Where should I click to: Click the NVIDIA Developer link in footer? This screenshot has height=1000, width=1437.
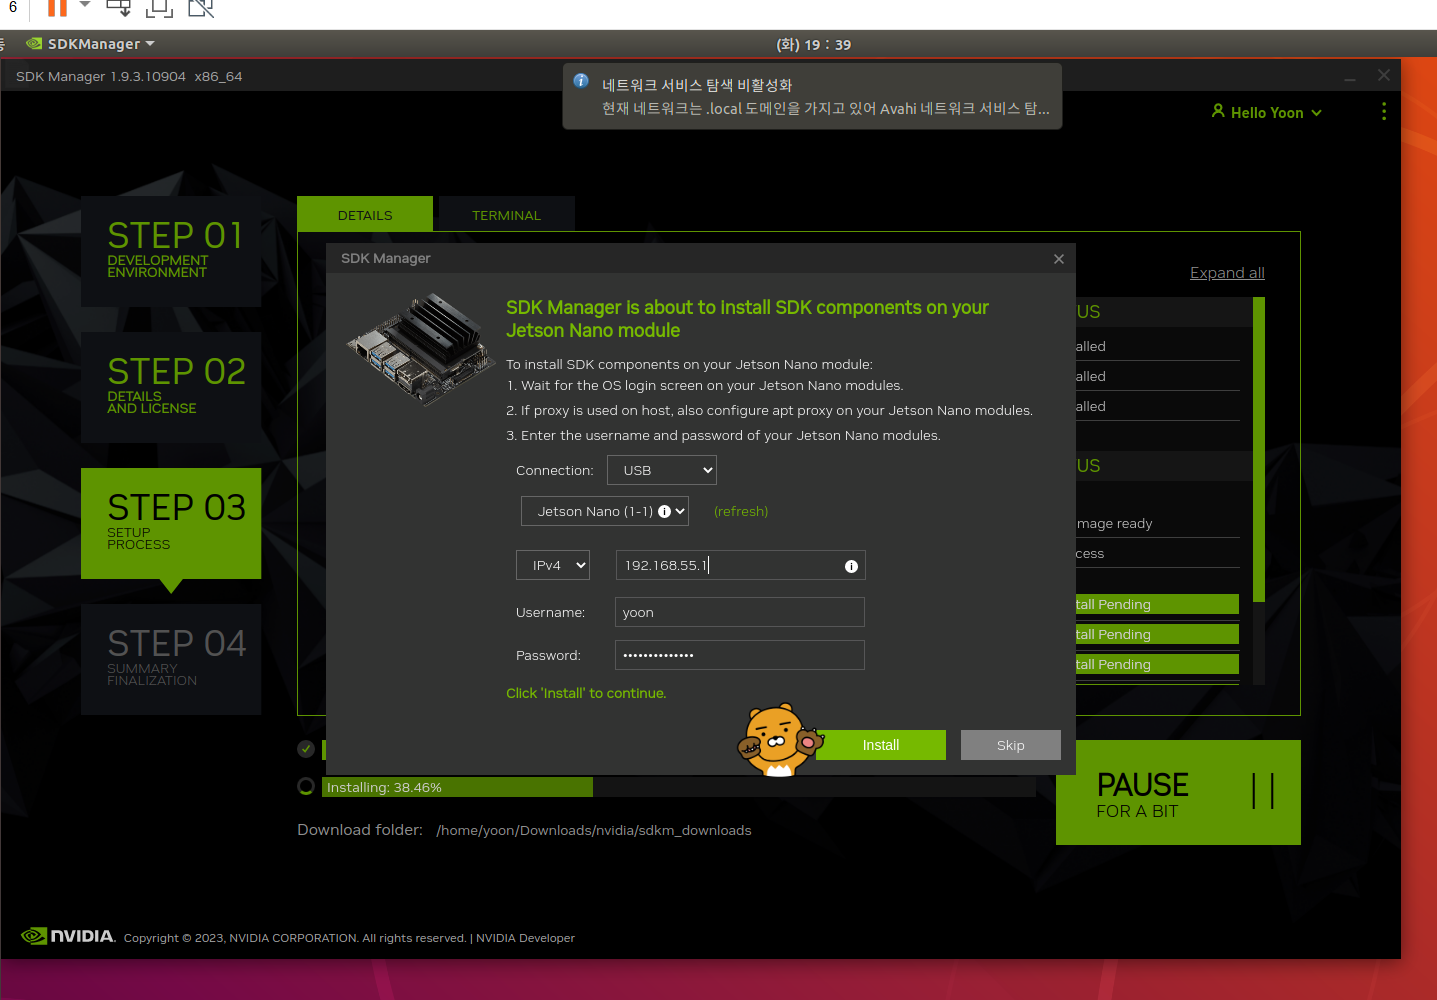(x=525, y=938)
